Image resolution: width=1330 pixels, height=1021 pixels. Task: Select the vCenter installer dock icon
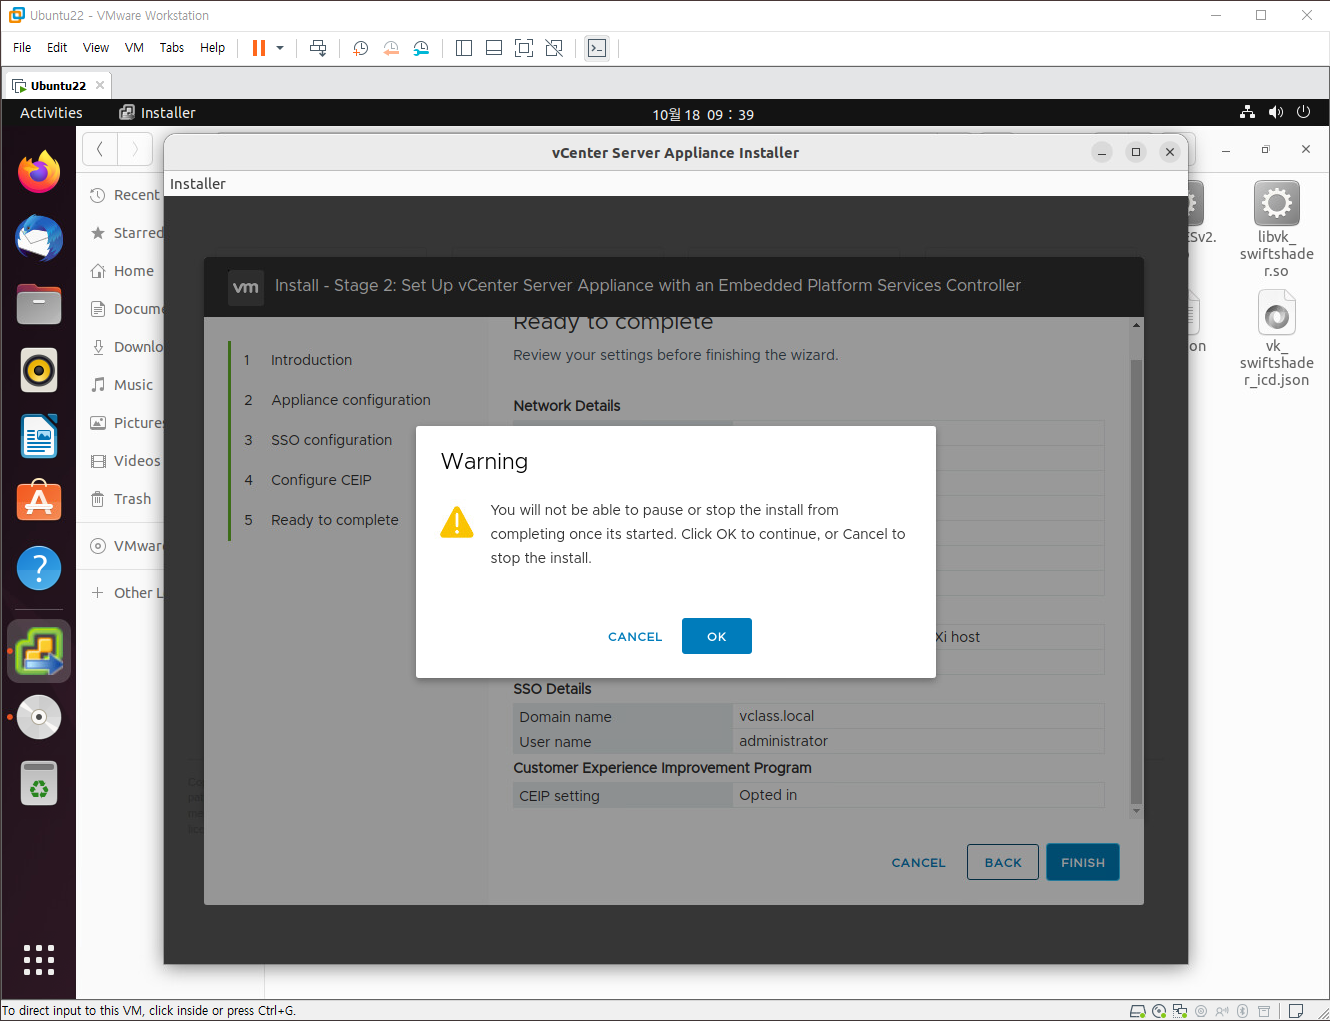39,651
